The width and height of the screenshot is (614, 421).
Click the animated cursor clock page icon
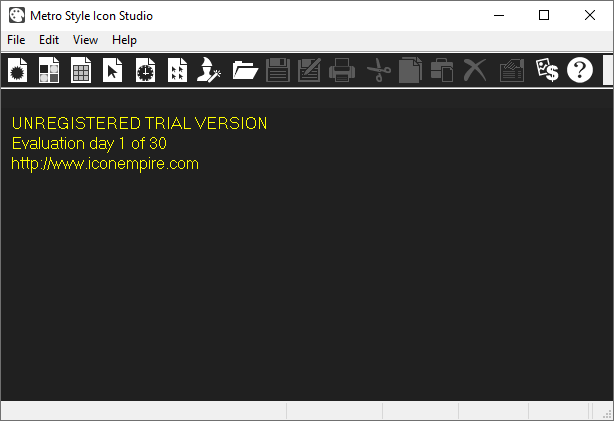tap(145, 70)
